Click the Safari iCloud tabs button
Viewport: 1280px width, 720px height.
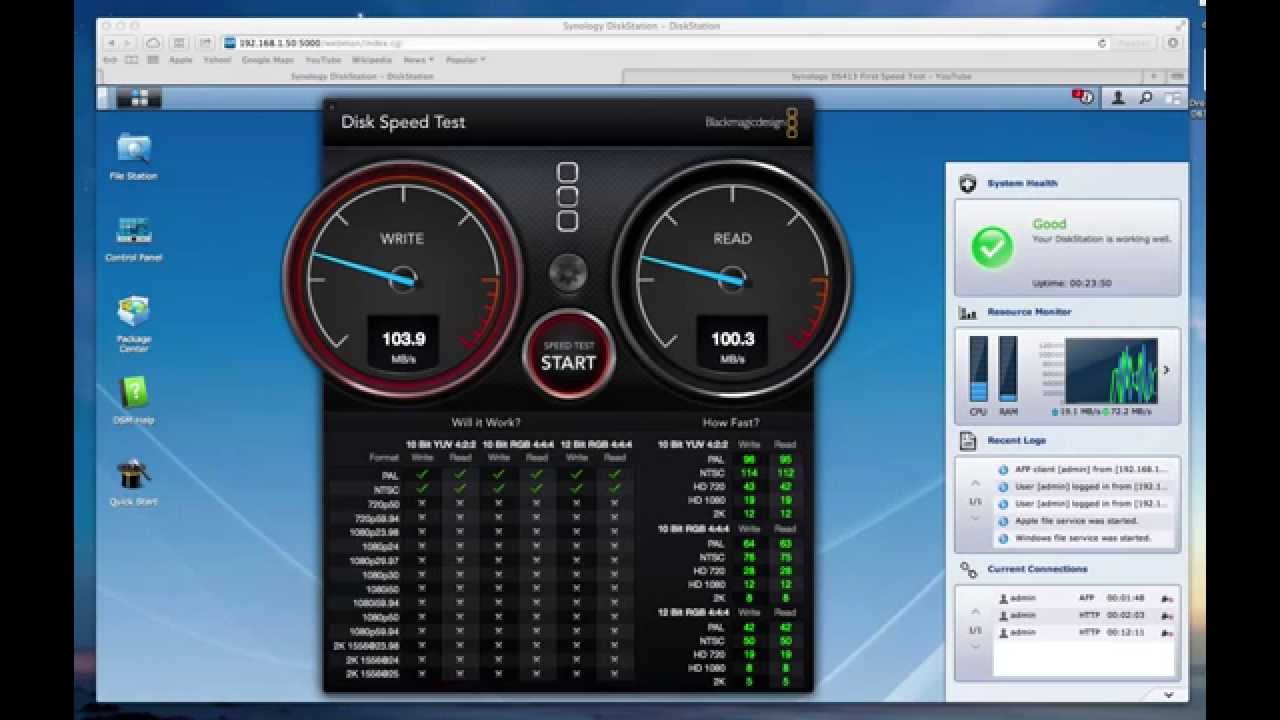tap(153, 43)
